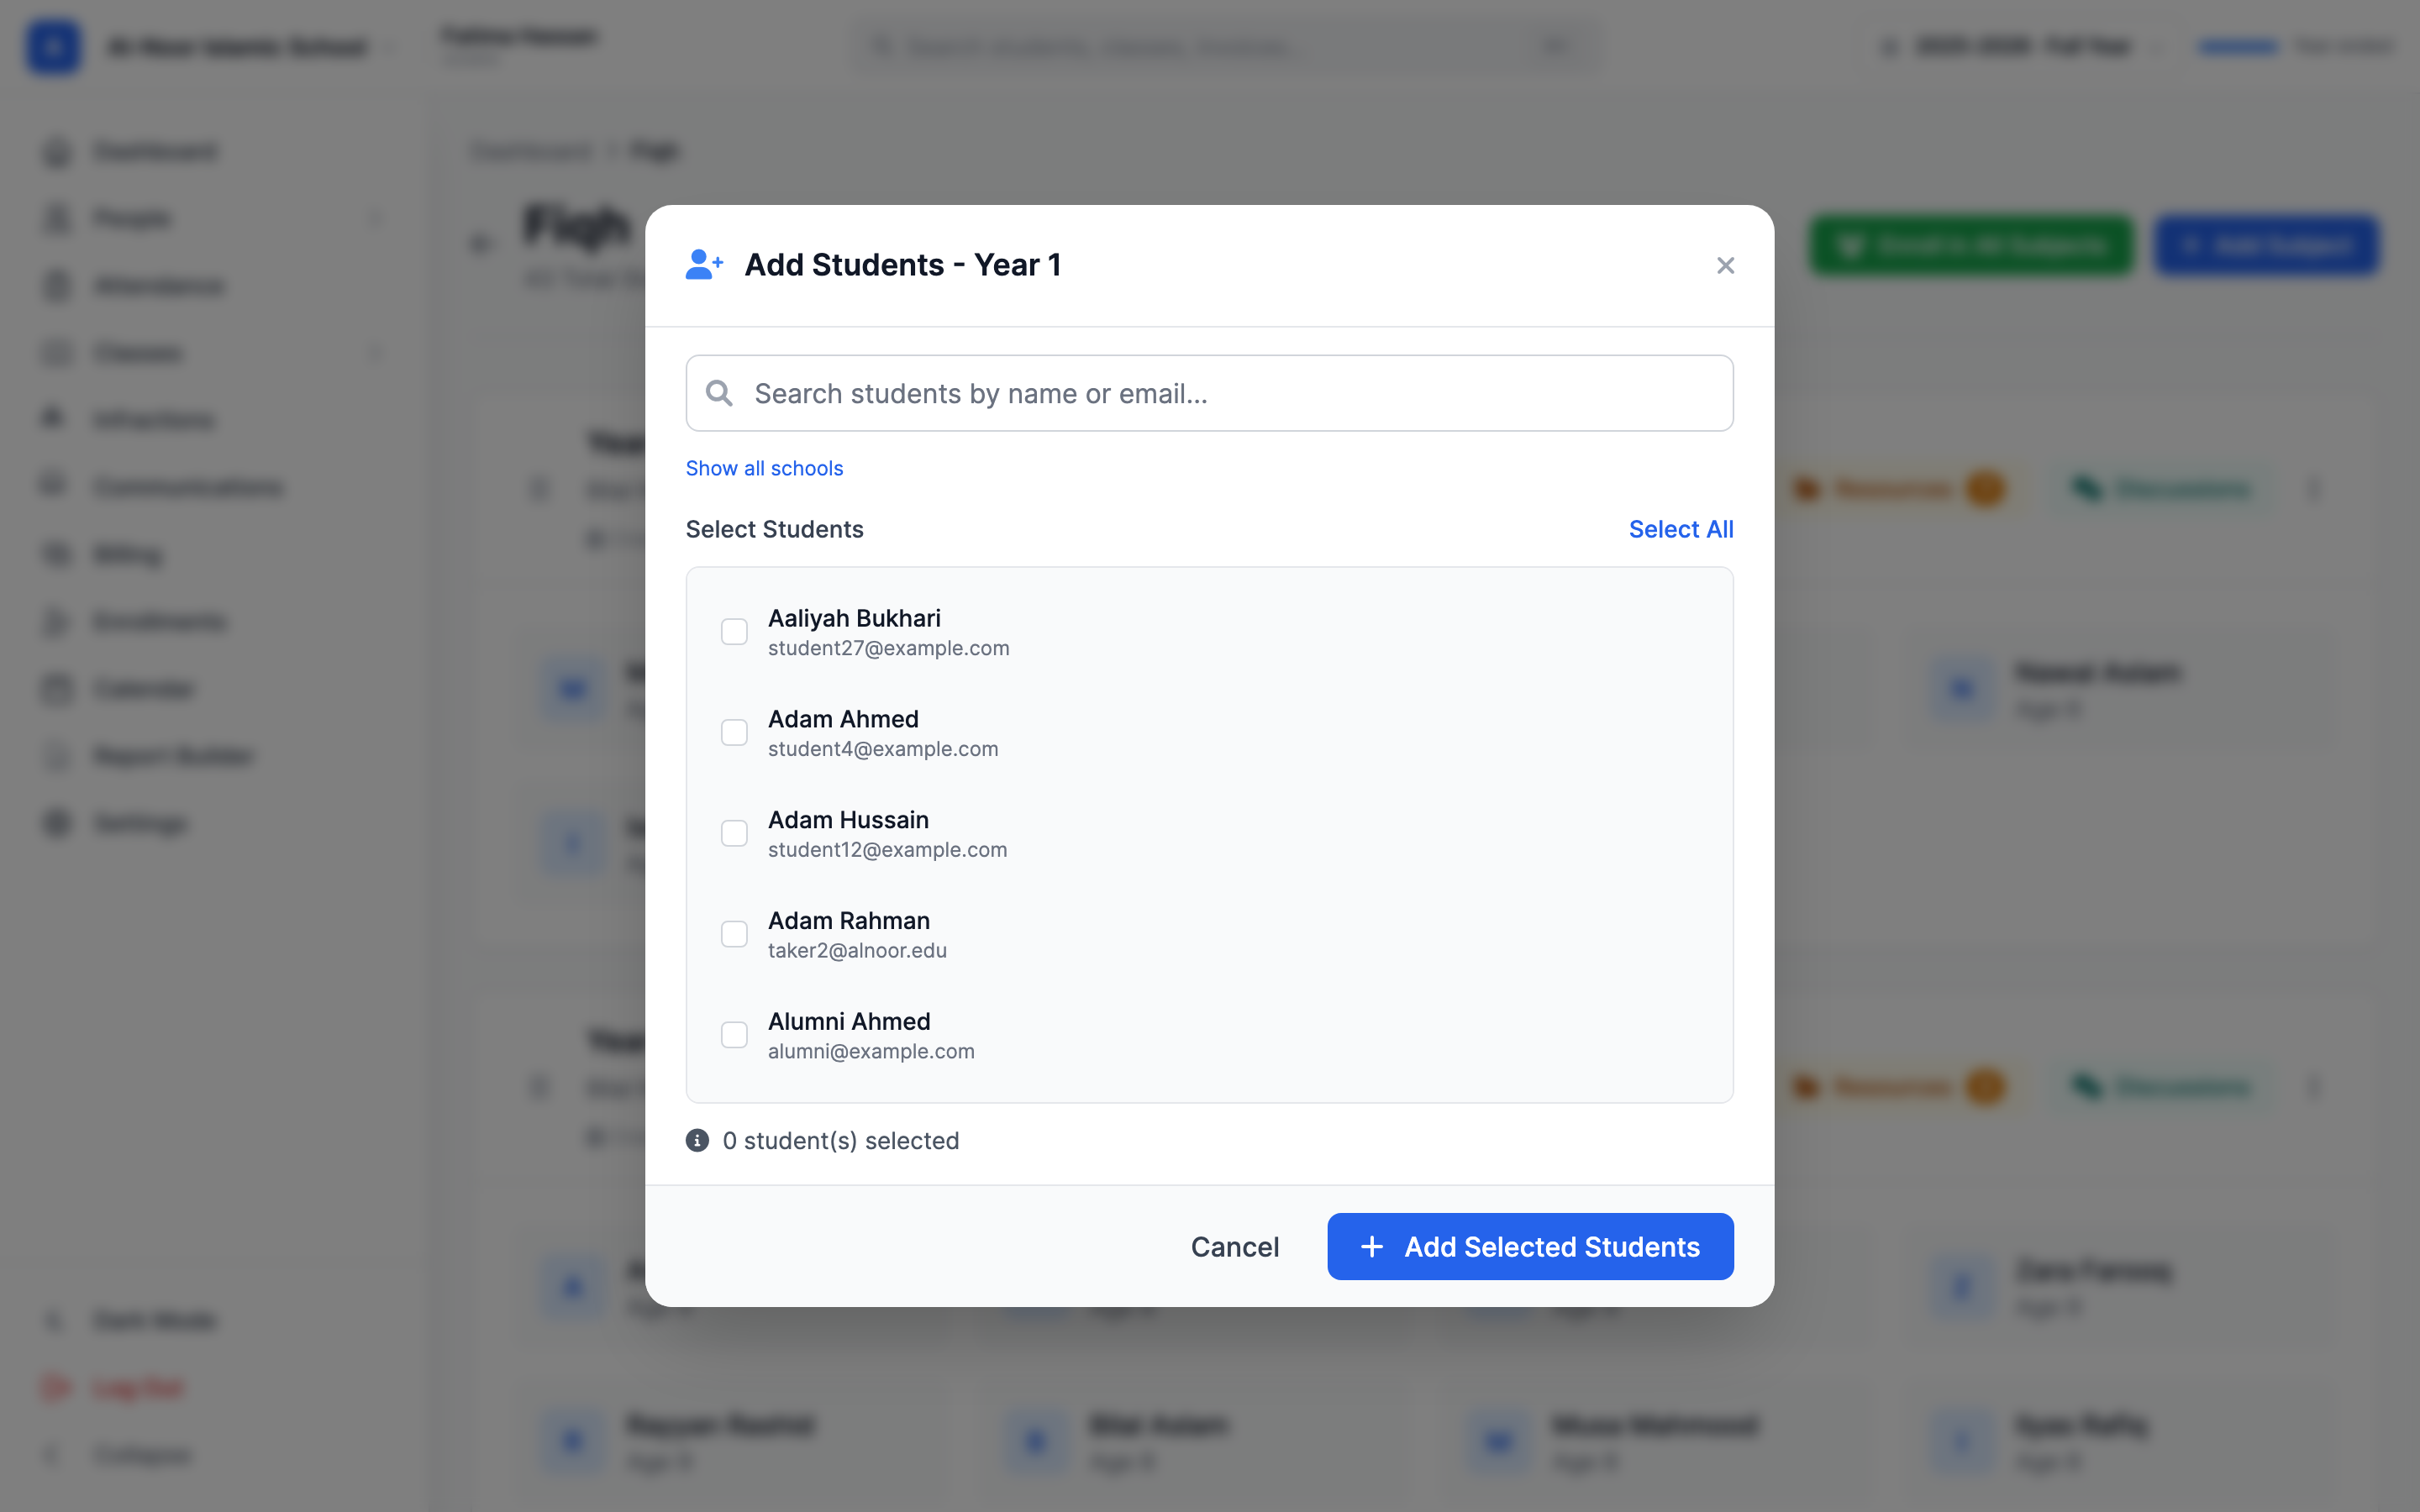Click Select All link
The height and width of the screenshot is (1512, 2420).
pos(1681,529)
